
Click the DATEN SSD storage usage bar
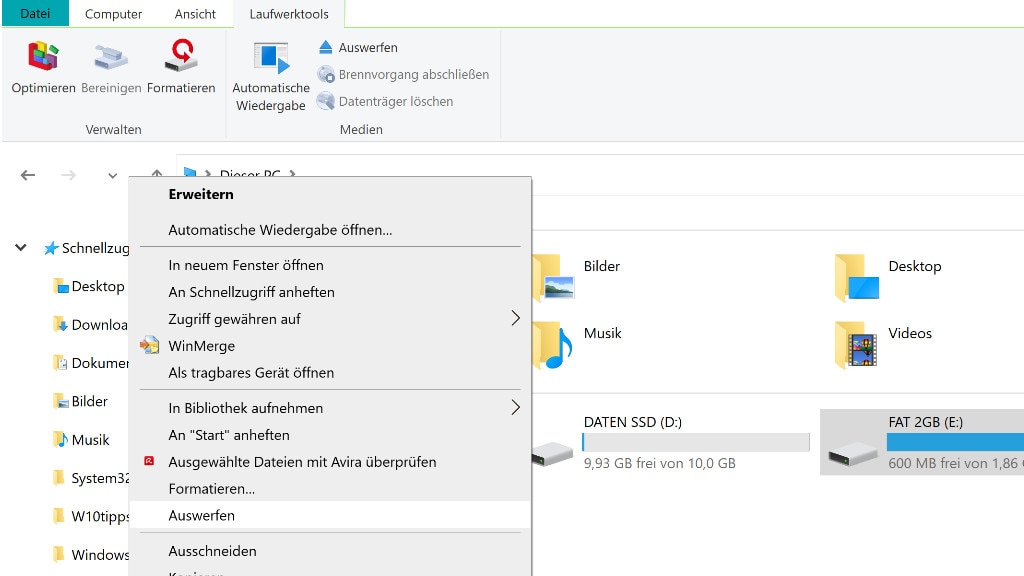695,443
